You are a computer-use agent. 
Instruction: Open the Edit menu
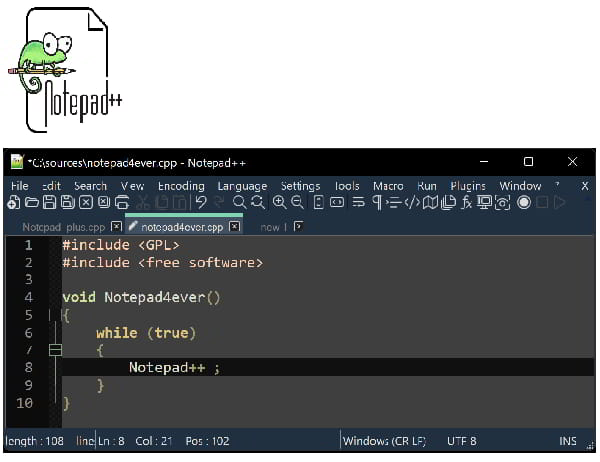51,186
